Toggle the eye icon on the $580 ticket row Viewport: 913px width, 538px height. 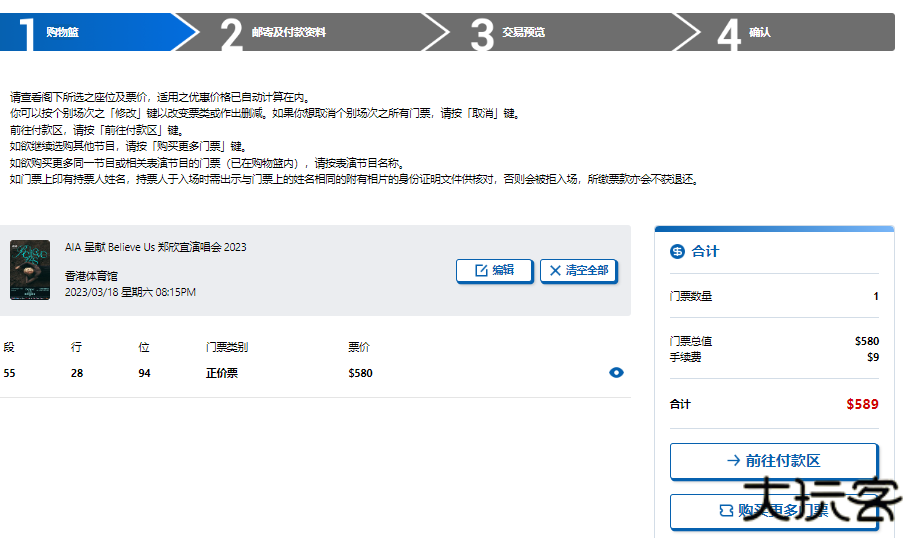point(616,373)
